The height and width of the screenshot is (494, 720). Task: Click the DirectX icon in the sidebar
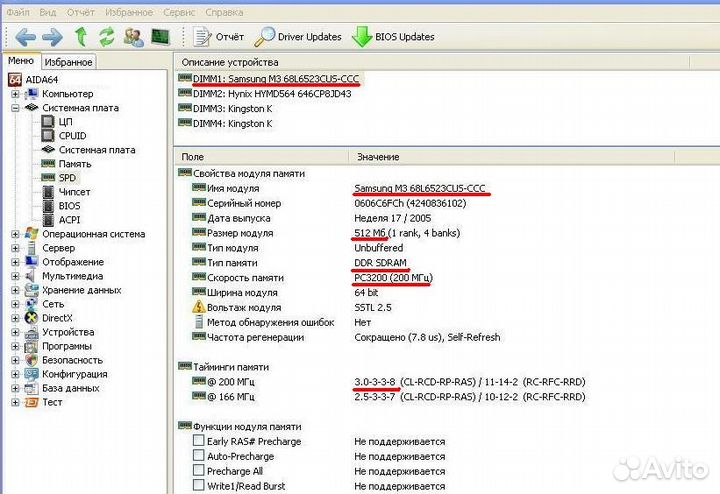(30, 317)
